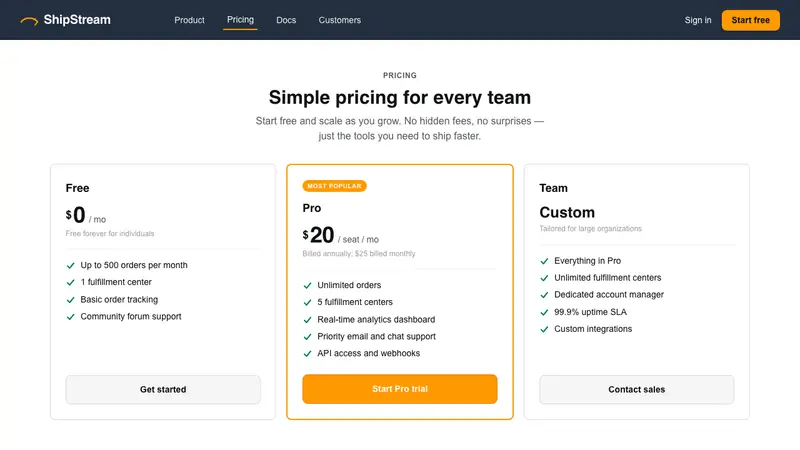Screen dimensions: 800x450
Task: Click 'Free forever for individuals' note
Action: click(x=110, y=233)
